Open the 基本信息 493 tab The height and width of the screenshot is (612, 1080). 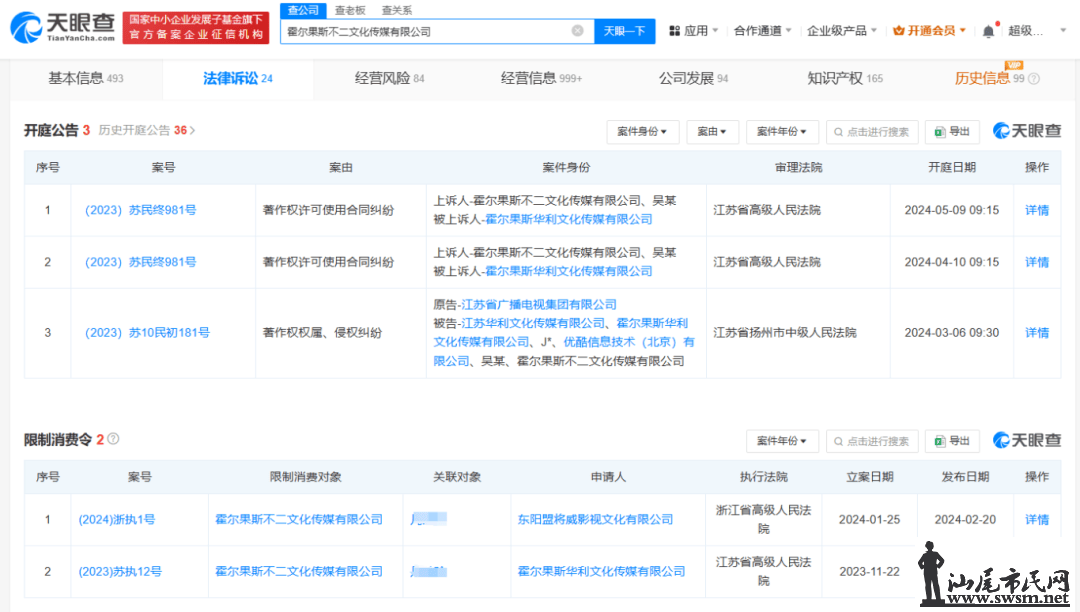click(85, 78)
